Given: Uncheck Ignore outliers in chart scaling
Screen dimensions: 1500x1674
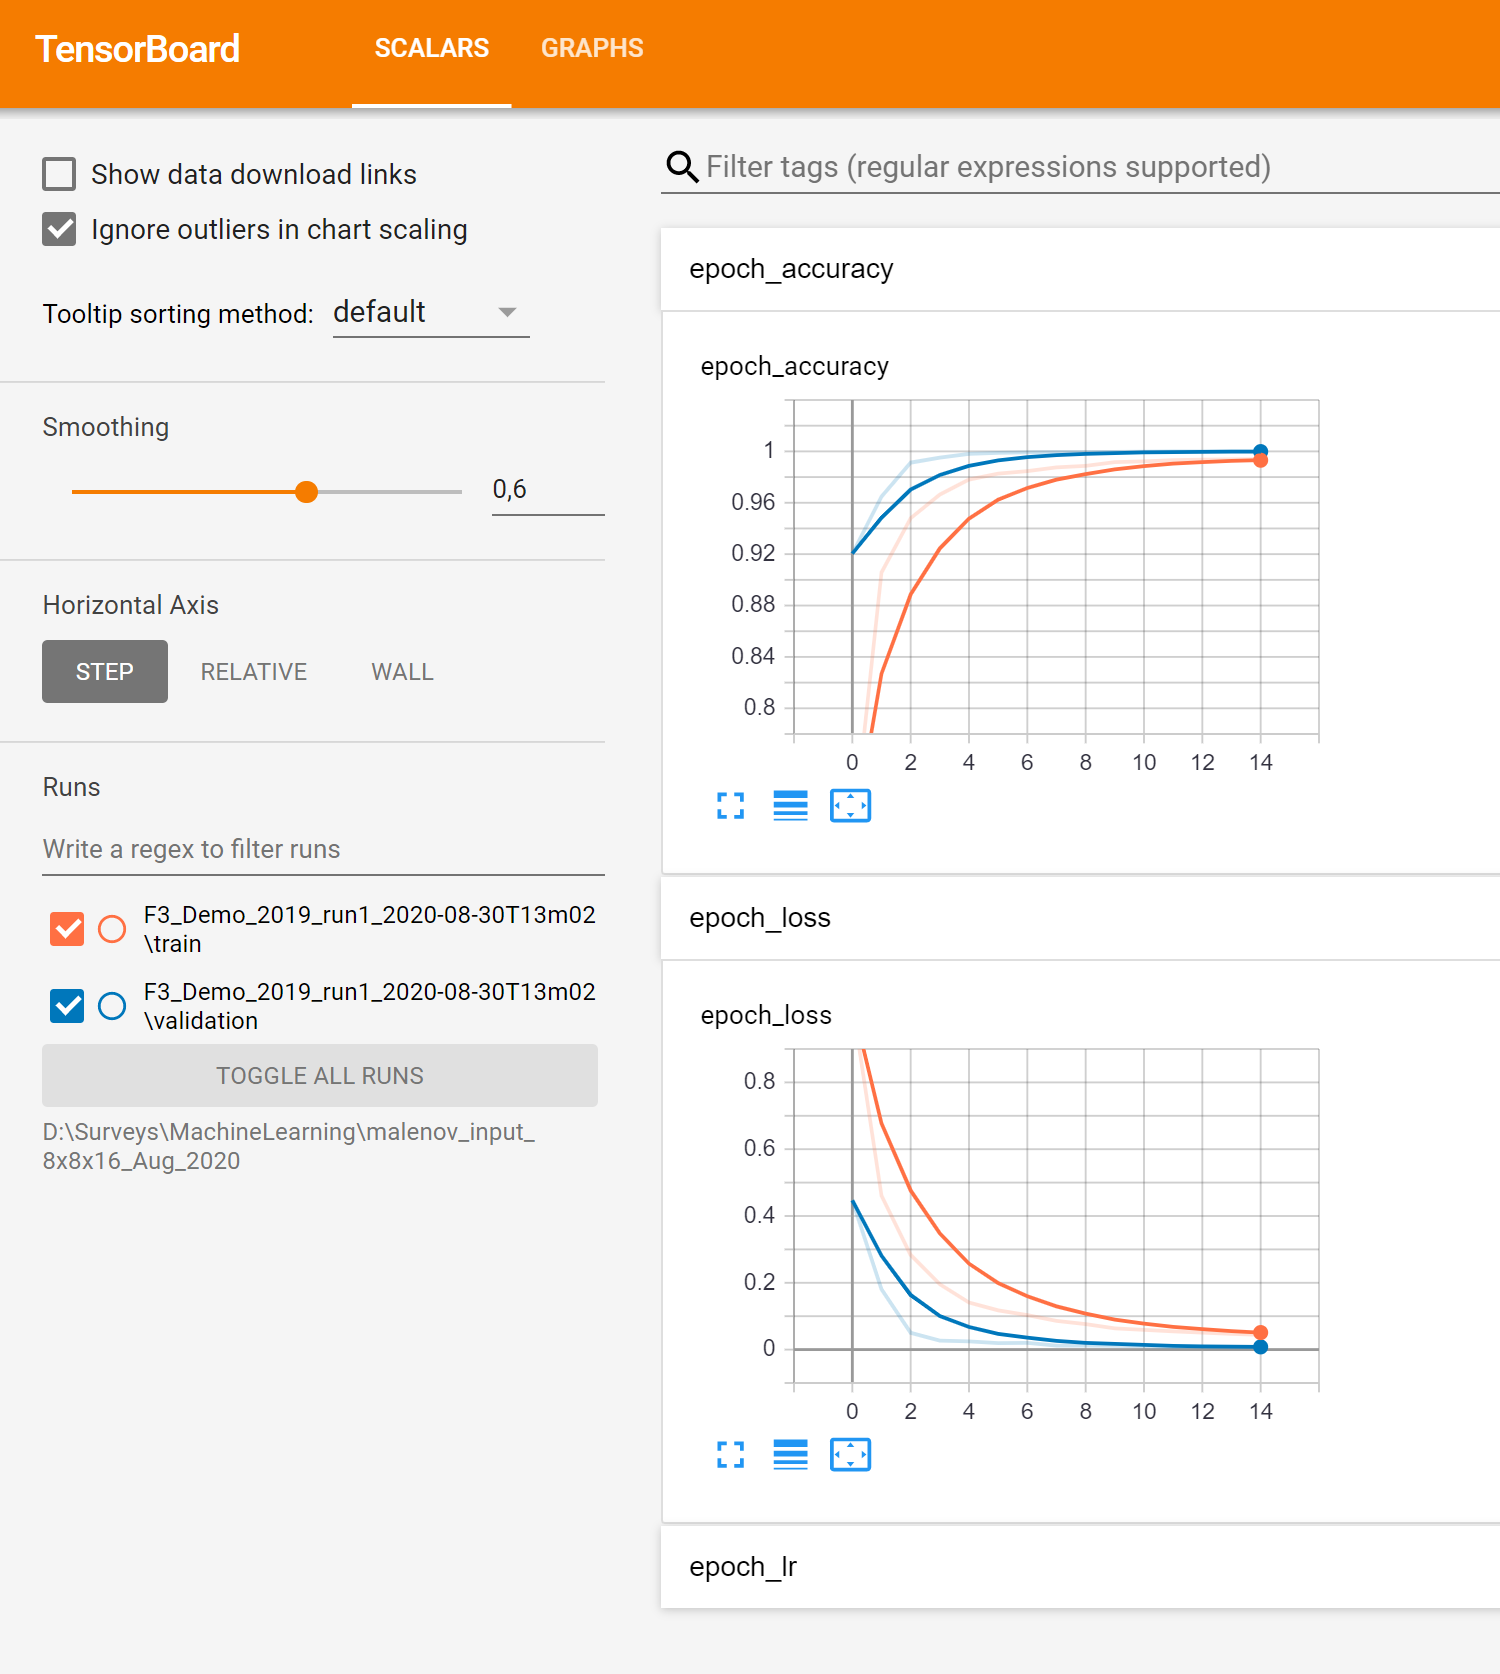Looking at the screenshot, I should [x=60, y=229].
